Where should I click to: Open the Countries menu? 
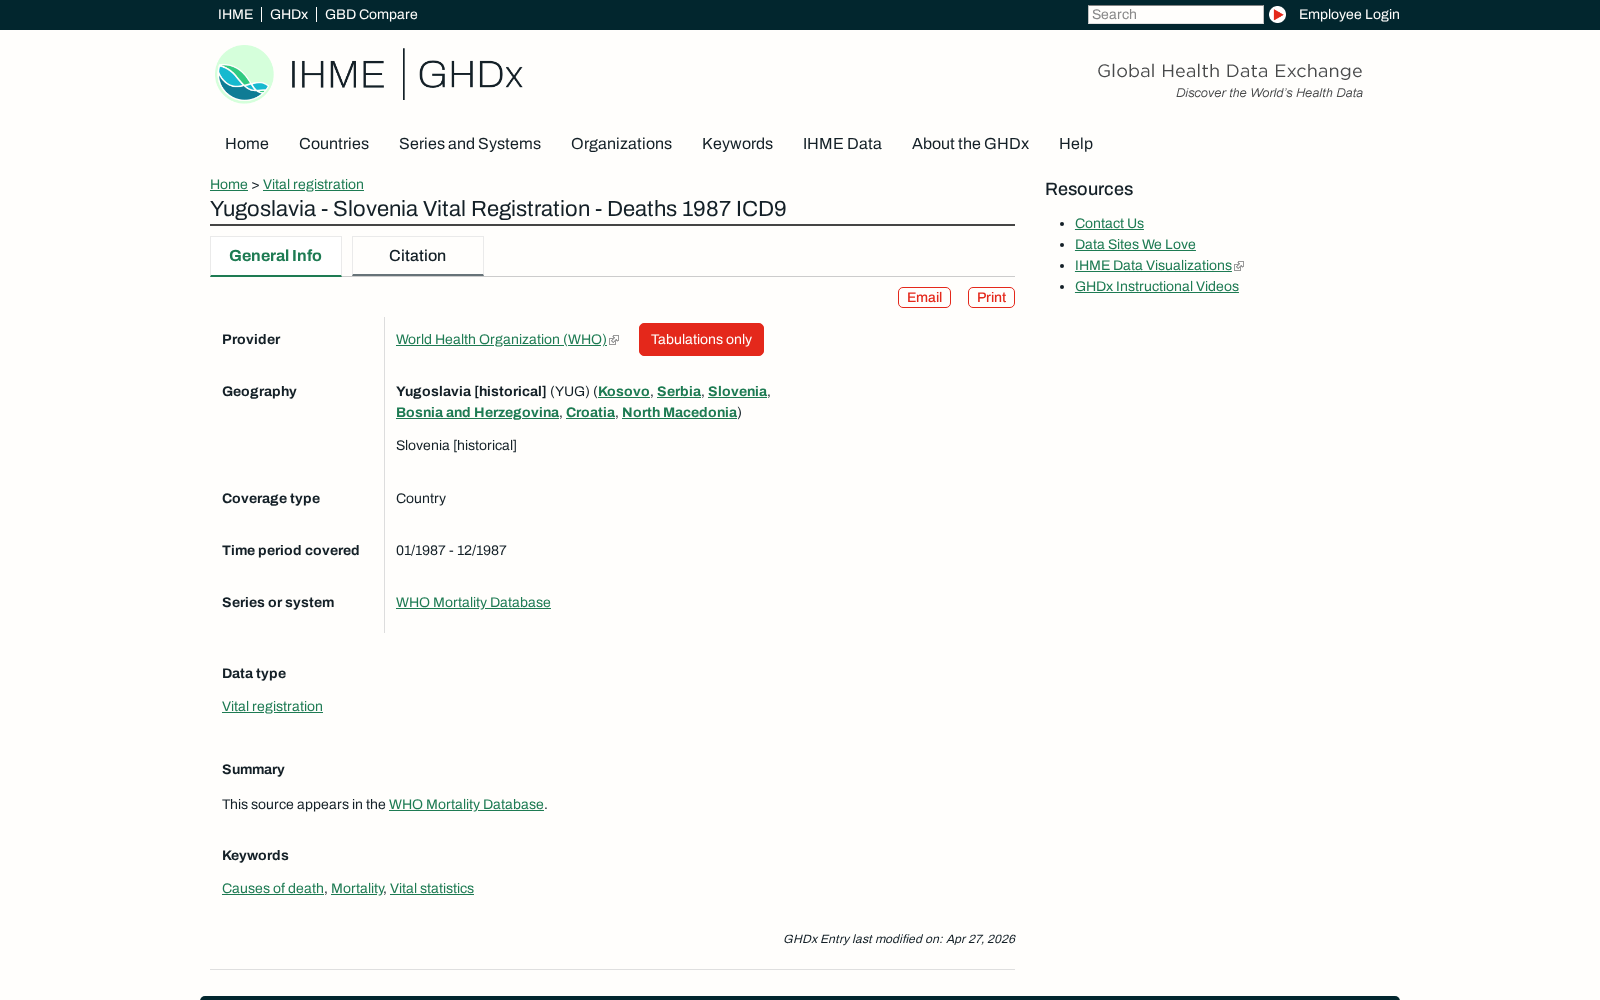334,144
